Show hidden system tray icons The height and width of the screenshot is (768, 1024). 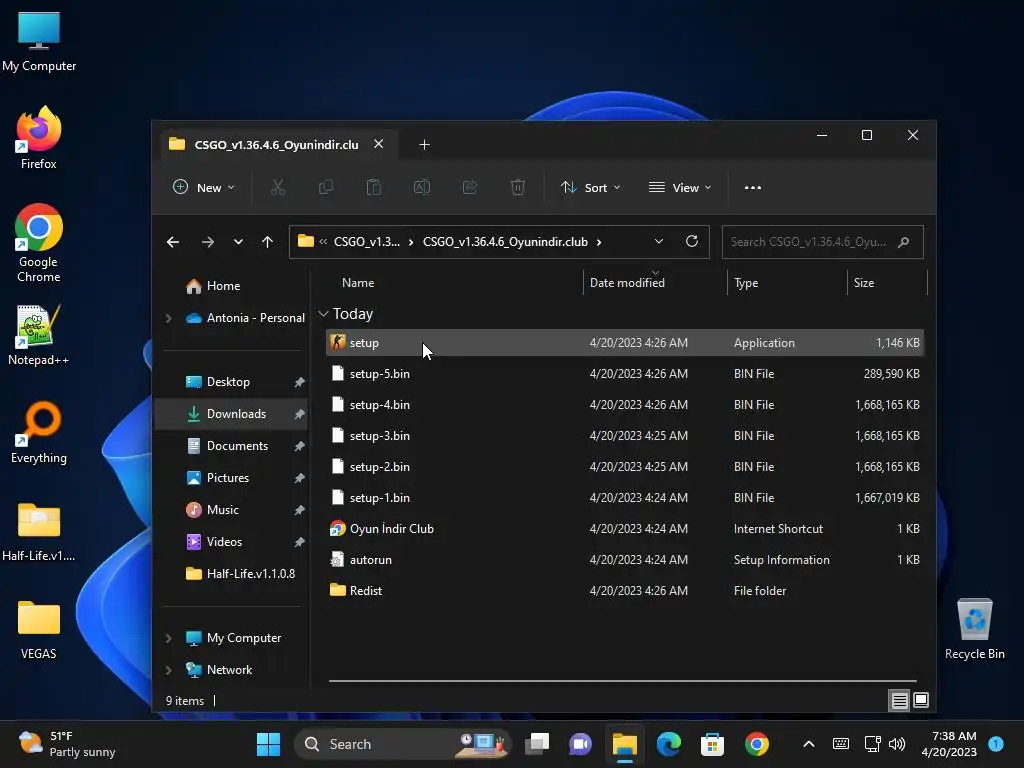(x=808, y=744)
